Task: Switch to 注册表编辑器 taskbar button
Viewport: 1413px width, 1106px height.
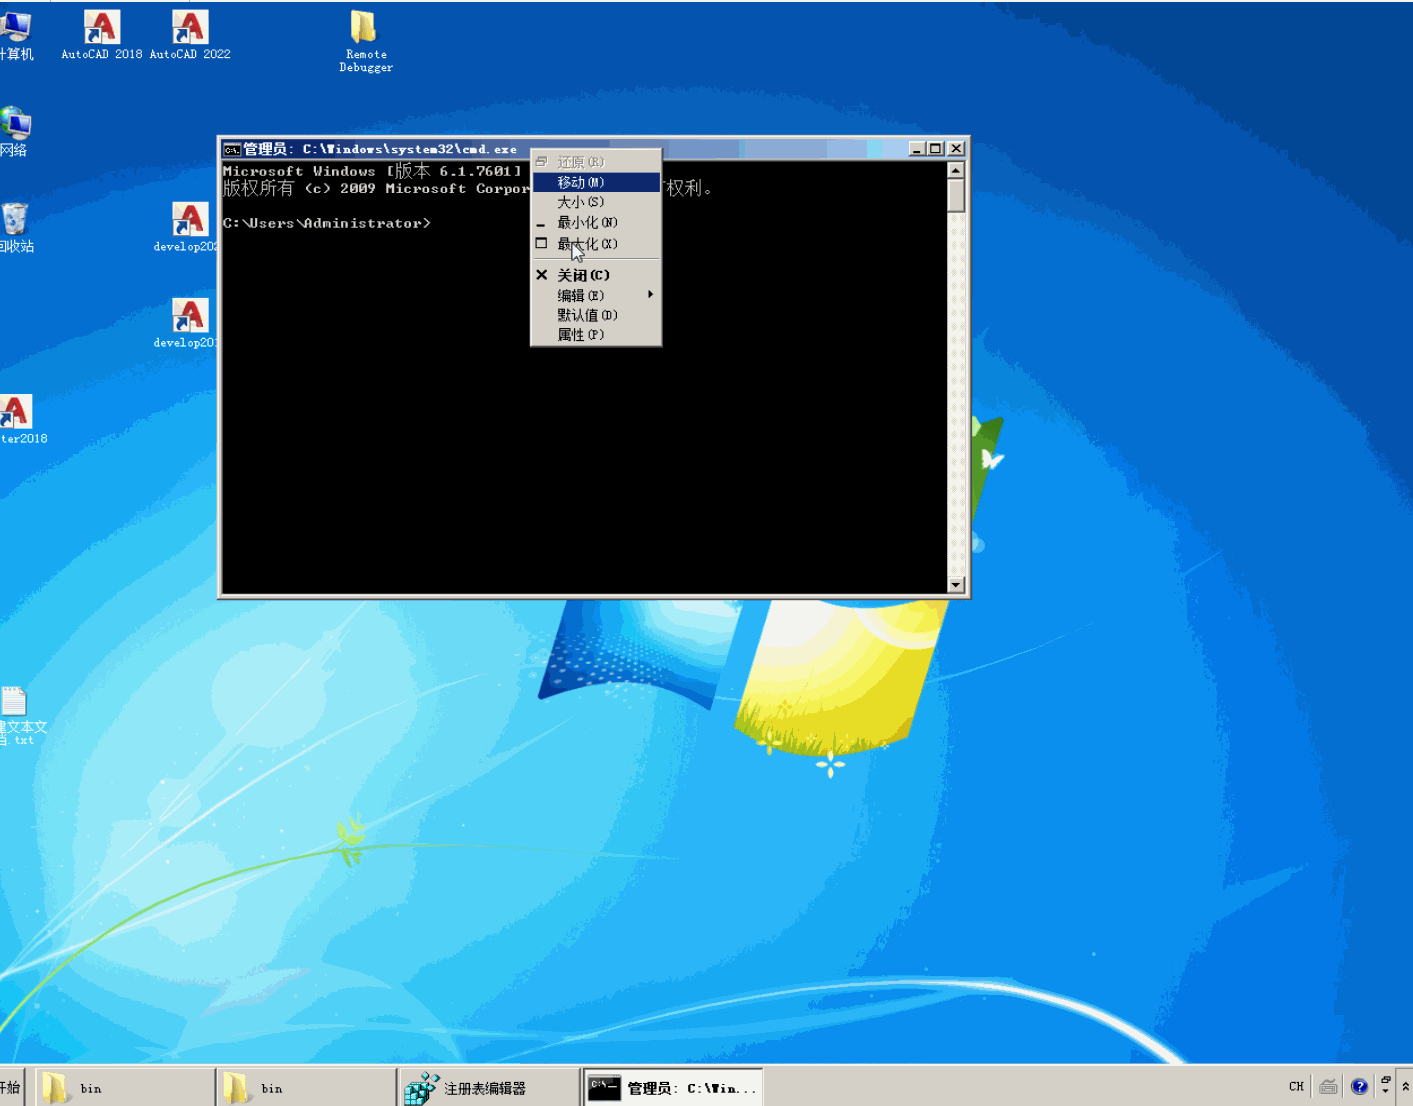Action: pos(487,1088)
